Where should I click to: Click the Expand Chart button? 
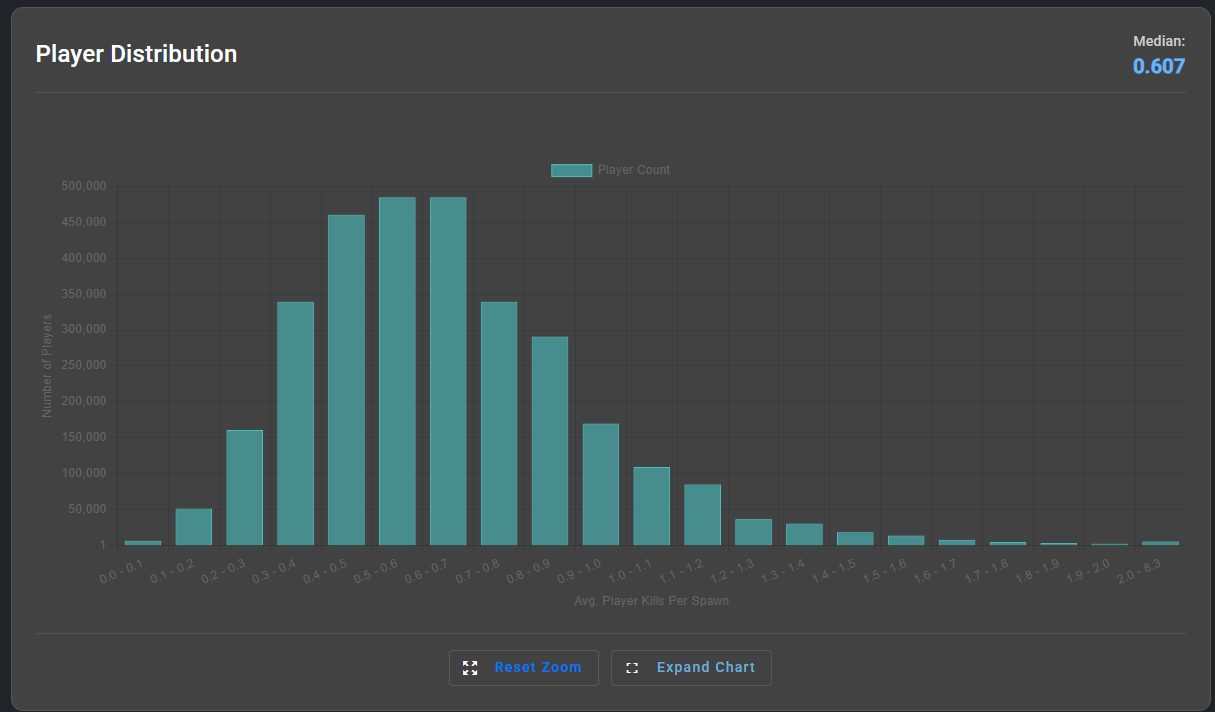pos(691,668)
